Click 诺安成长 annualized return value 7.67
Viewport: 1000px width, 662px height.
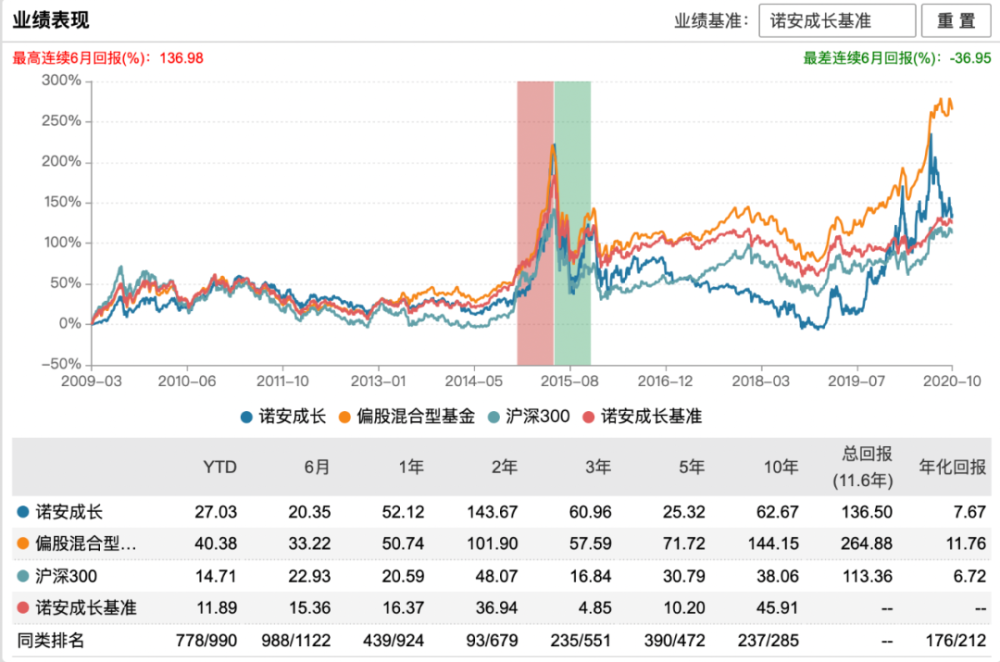(970, 512)
